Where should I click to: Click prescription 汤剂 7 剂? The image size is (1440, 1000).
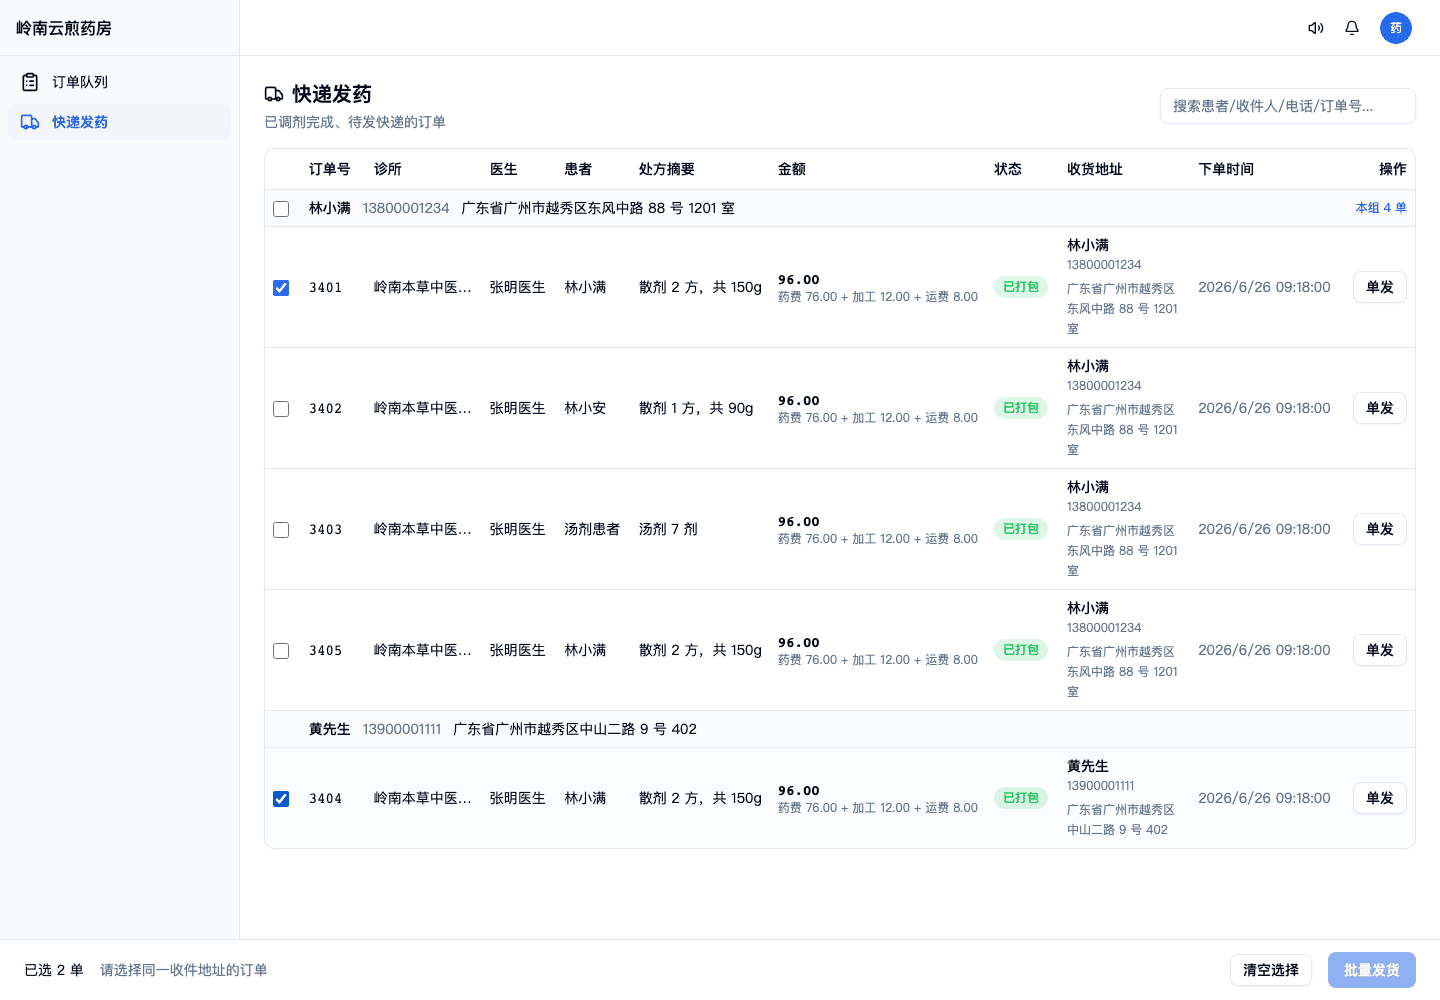pos(668,529)
